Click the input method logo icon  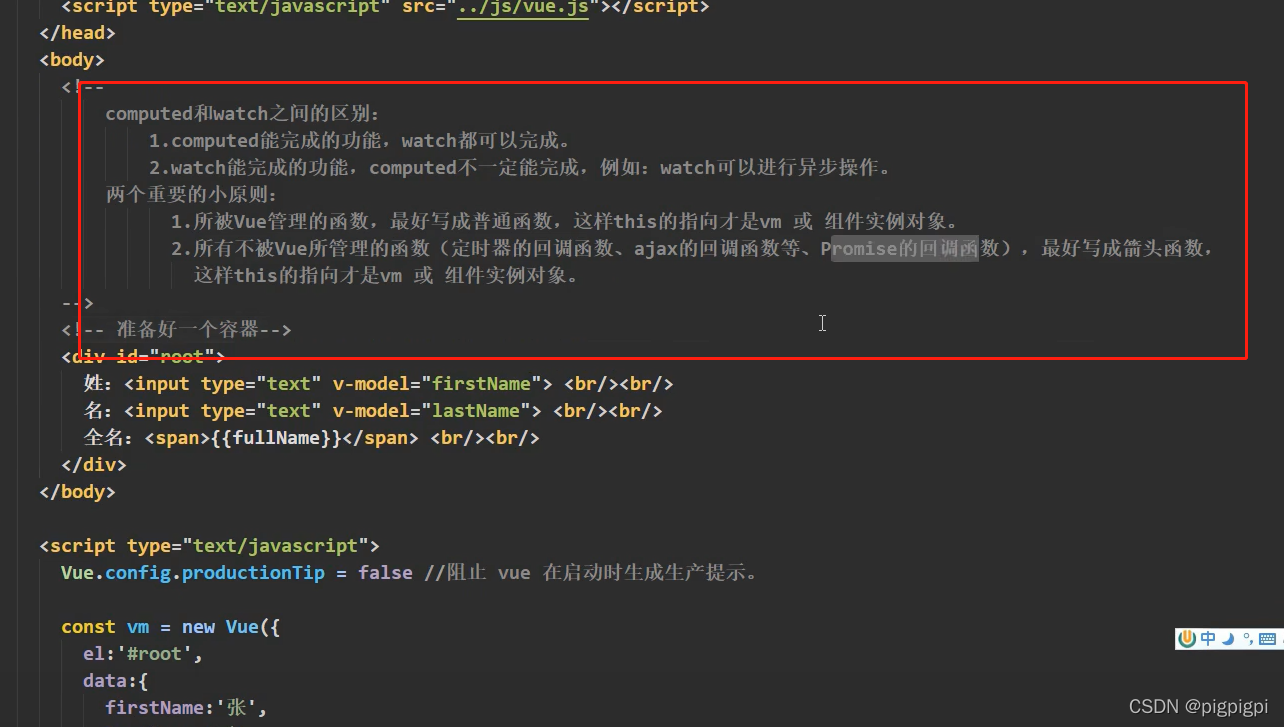point(1188,639)
